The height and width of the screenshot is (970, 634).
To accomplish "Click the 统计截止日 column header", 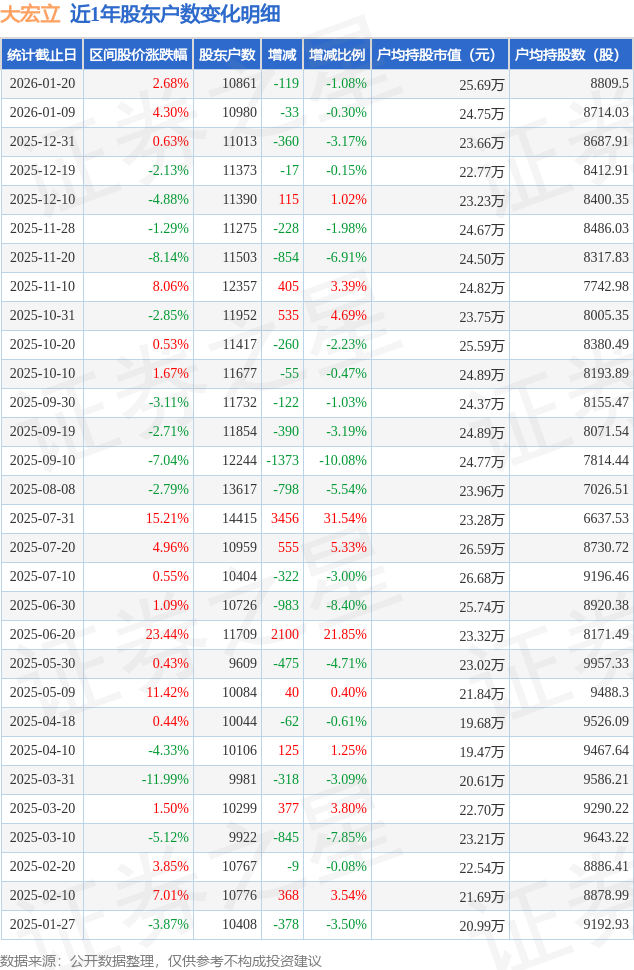I will (41, 55).
